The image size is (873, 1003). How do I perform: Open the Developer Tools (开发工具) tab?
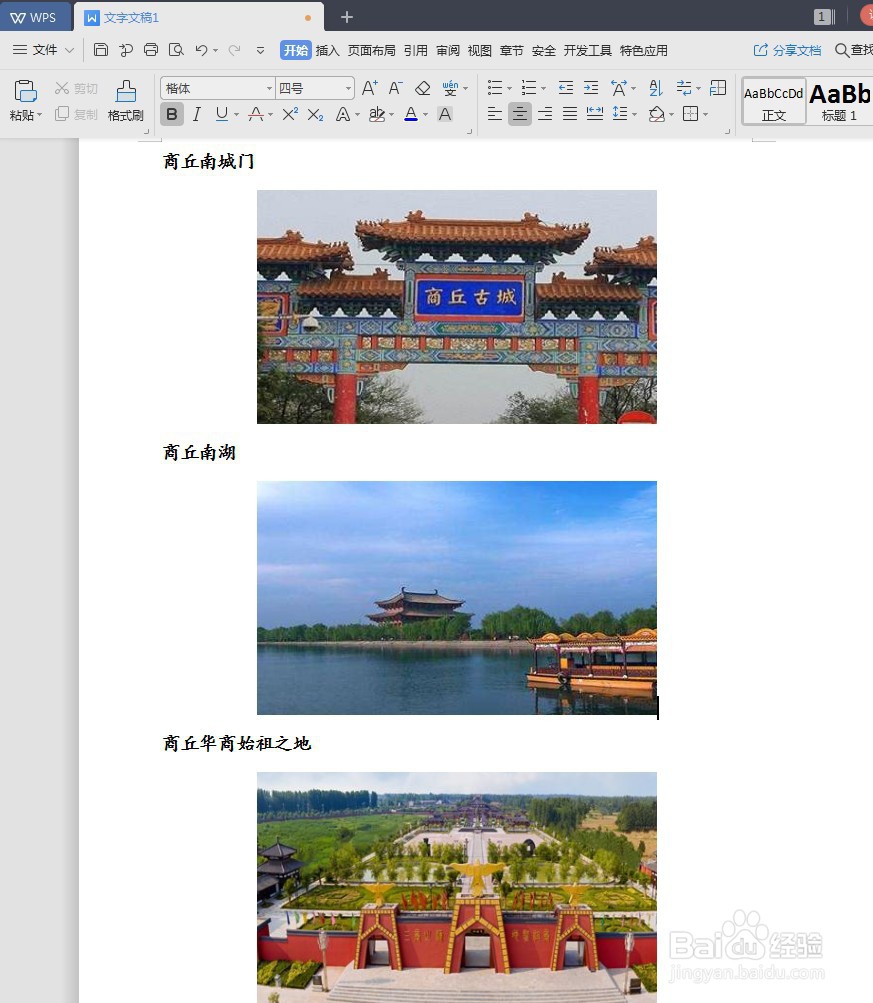point(588,51)
